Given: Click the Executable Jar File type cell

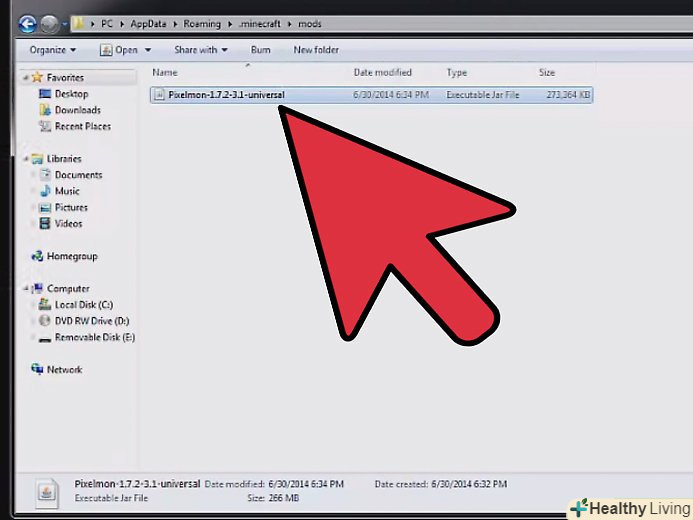Looking at the screenshot, I should coord(483,95).
